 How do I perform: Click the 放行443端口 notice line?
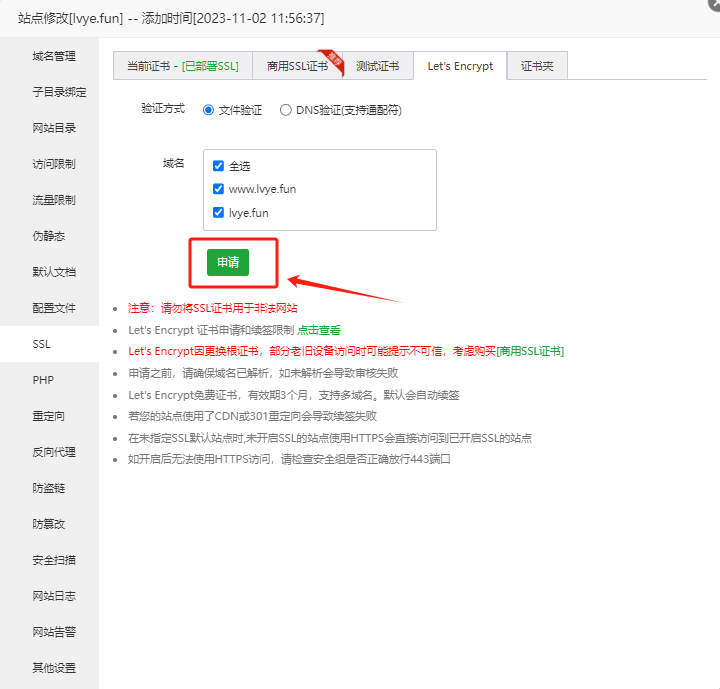289,459
